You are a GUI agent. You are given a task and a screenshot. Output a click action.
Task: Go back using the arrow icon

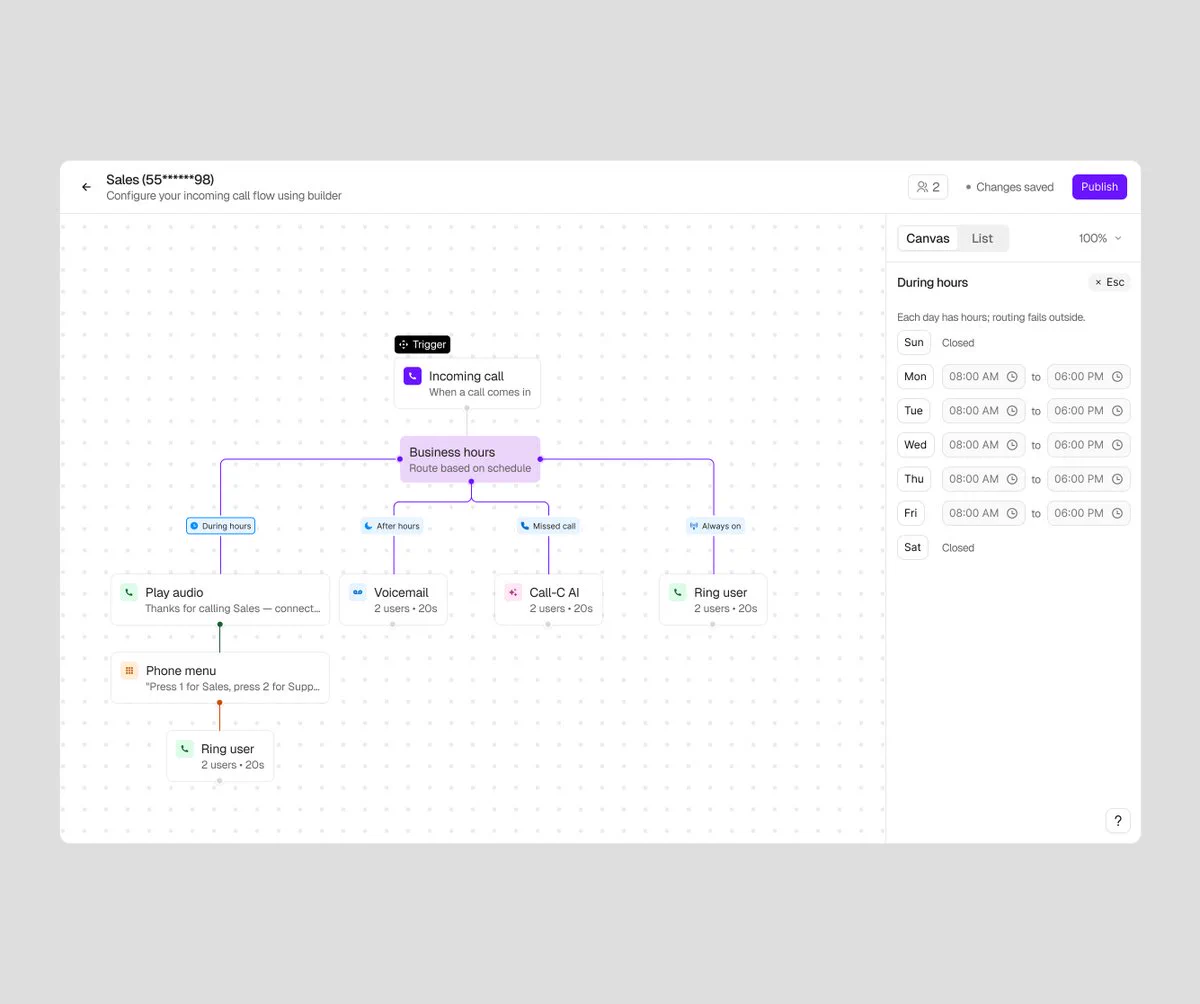pos(86,187)
